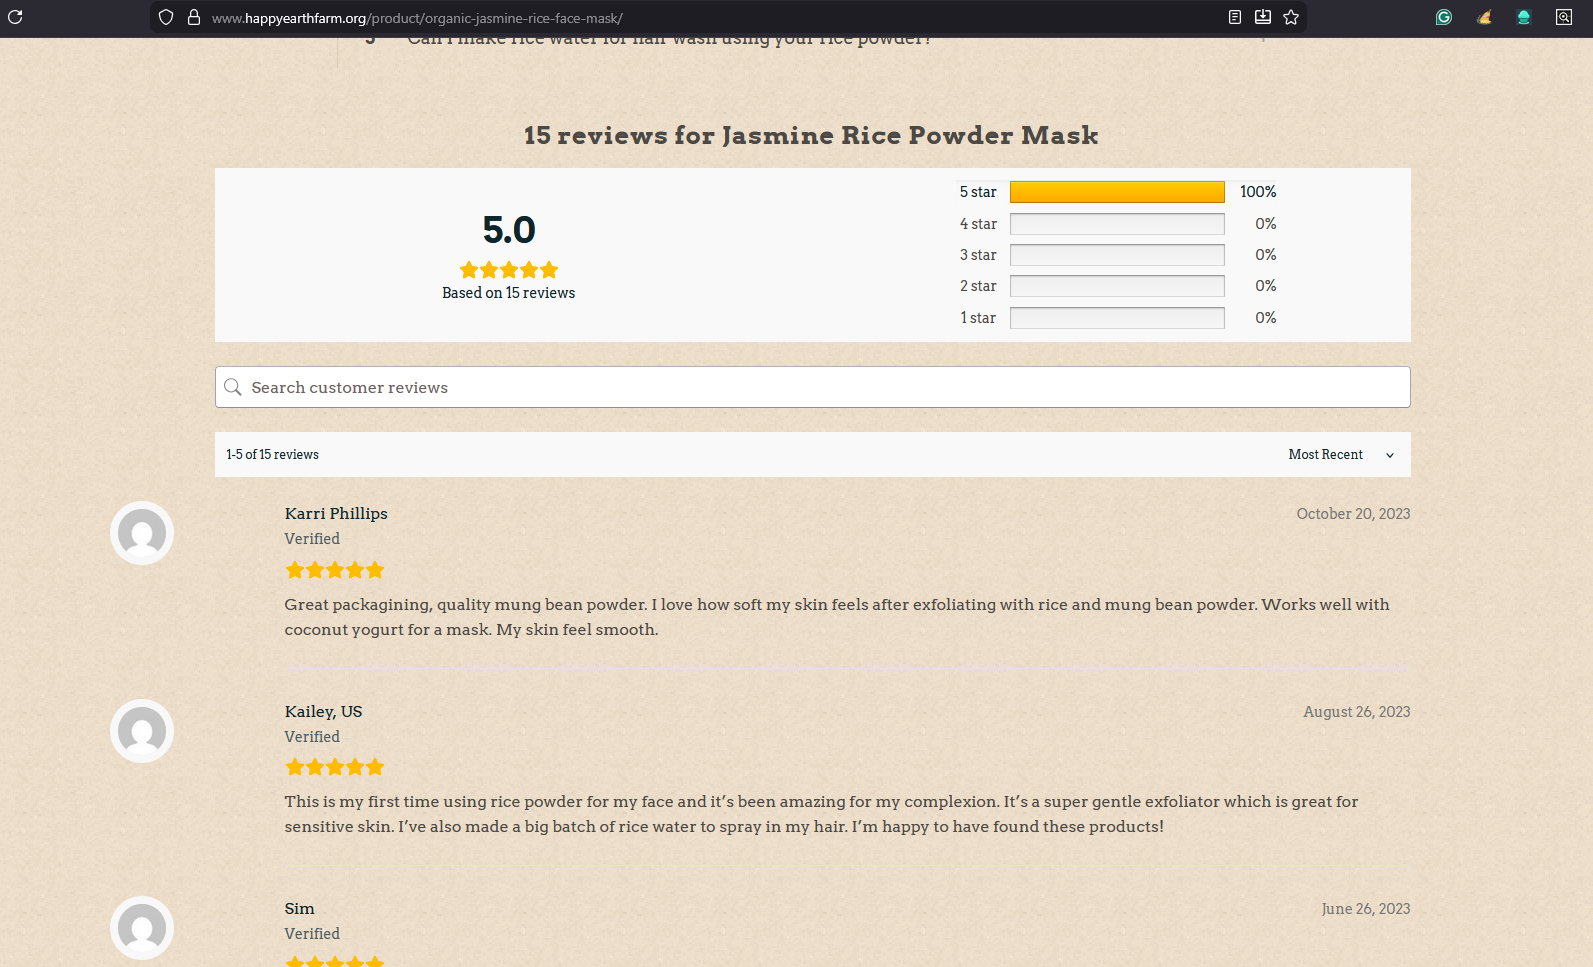Click Karri Phillips's profile avatar
1593x967 pixels.
click(x=142, y=533)
